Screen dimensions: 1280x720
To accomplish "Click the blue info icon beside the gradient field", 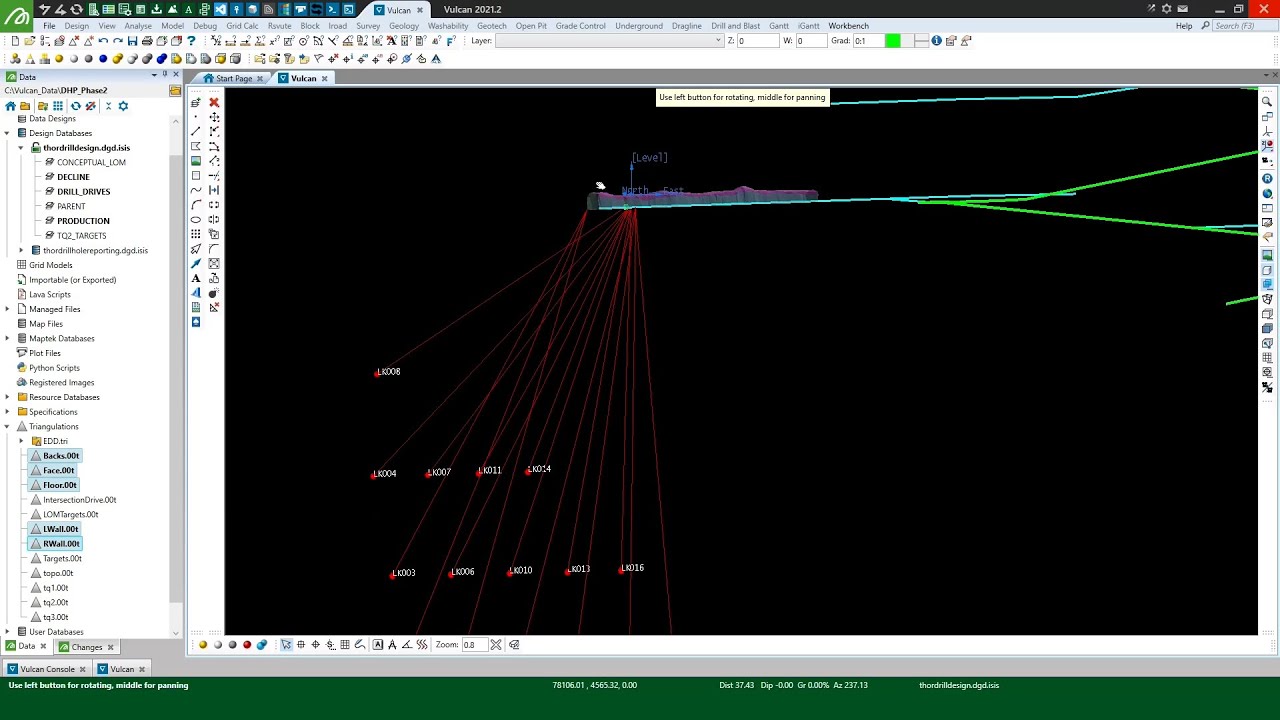I will pos(936,41).
